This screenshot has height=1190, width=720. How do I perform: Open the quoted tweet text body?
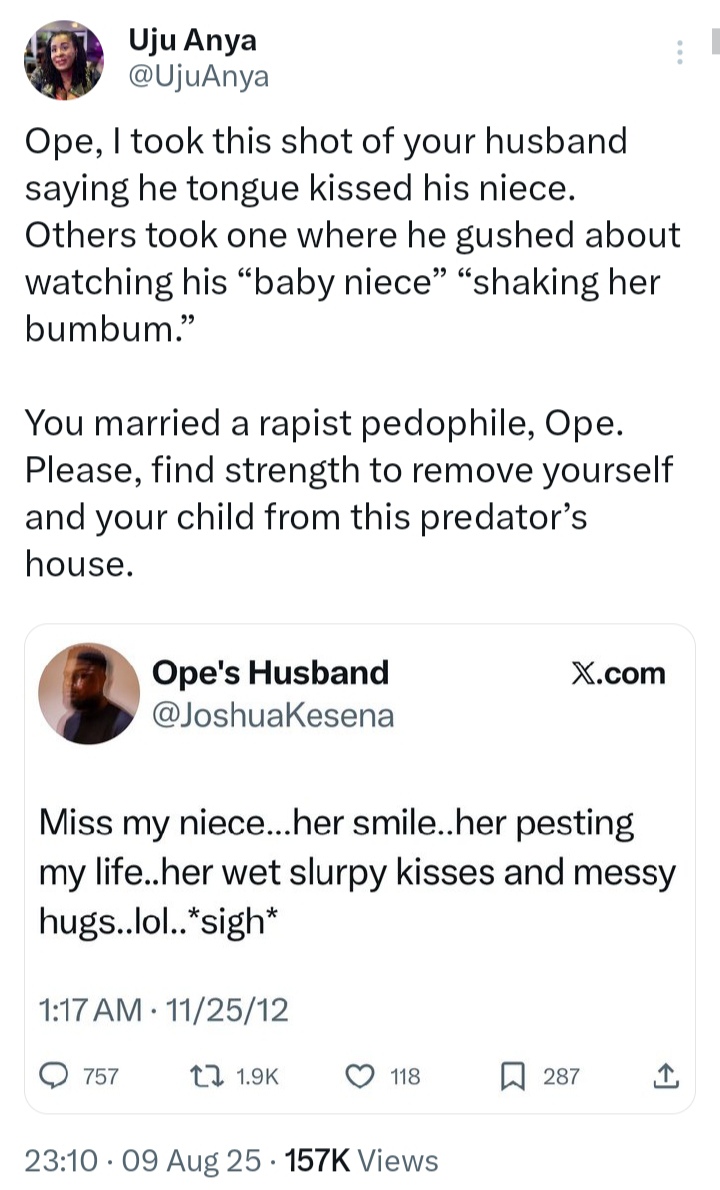(357, 873)
